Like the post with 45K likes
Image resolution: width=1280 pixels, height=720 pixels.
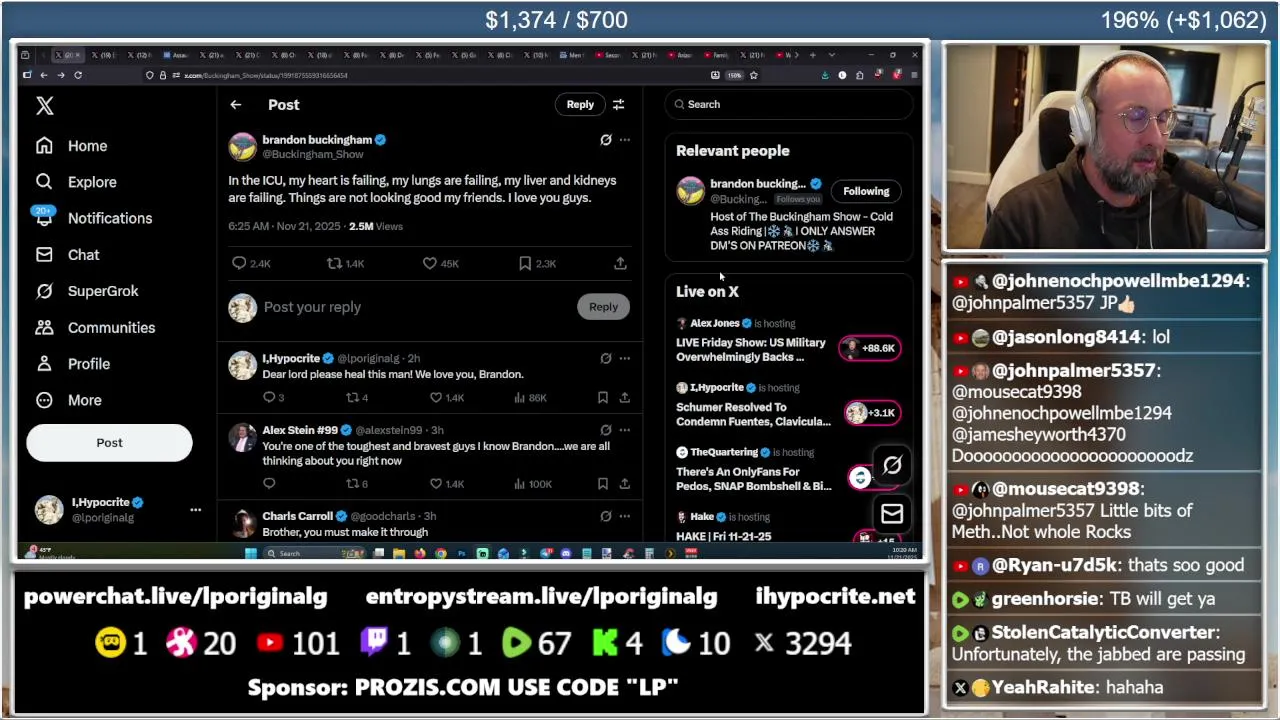coord(429,263)
